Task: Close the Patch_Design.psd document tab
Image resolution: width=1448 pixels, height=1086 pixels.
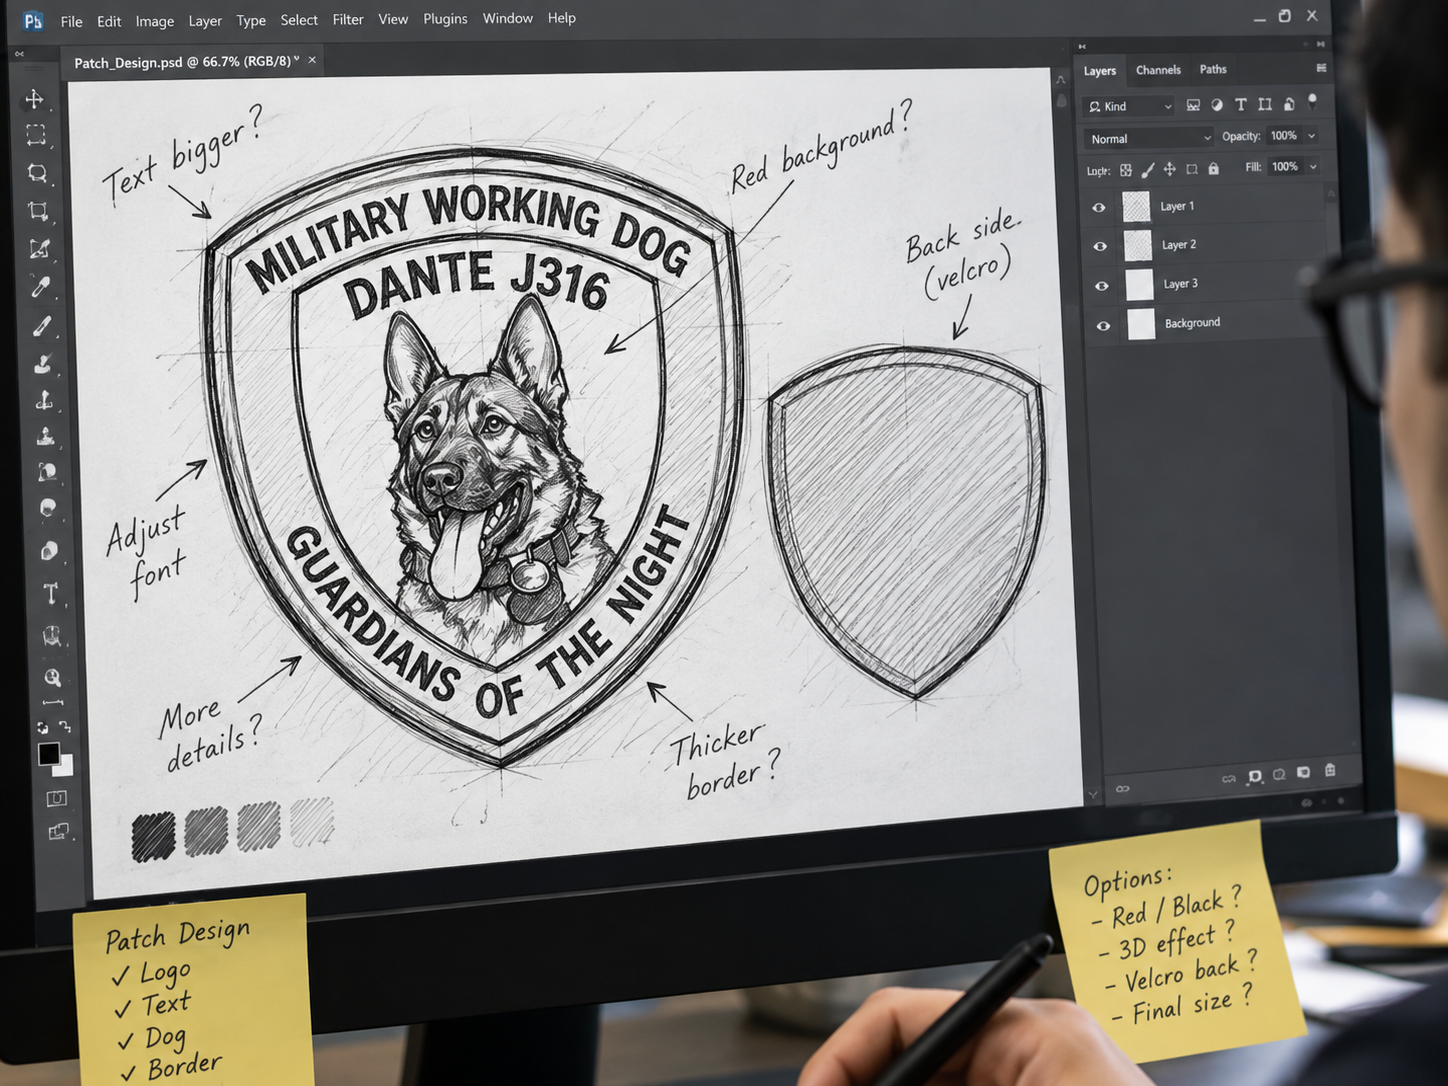Action: (x=312, y=60)
